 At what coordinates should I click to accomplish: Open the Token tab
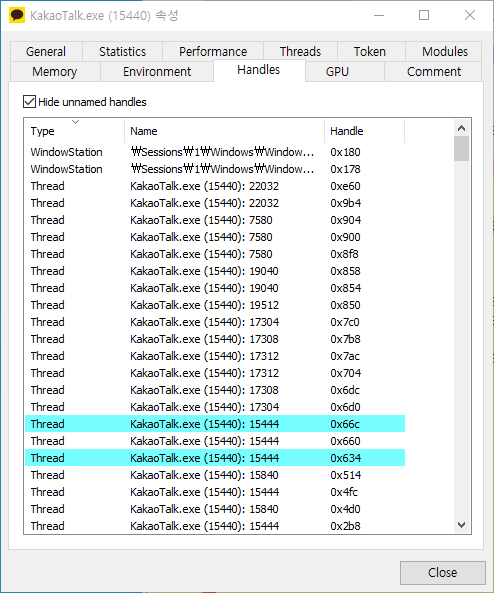coord(370,51)
